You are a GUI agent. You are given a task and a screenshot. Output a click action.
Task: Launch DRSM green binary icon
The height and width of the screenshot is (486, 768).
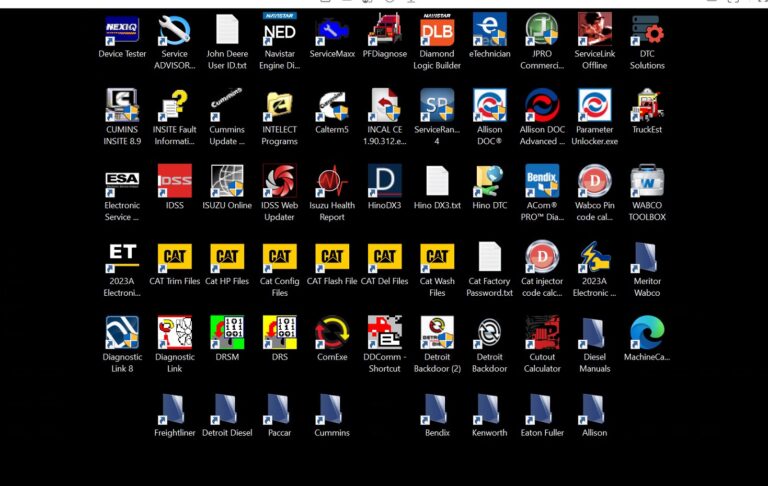(227, 333)
